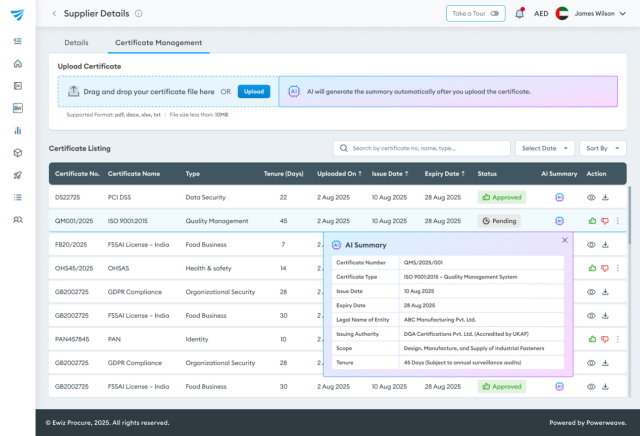Open the bar chart analytics icon

(x=18, y=131)
